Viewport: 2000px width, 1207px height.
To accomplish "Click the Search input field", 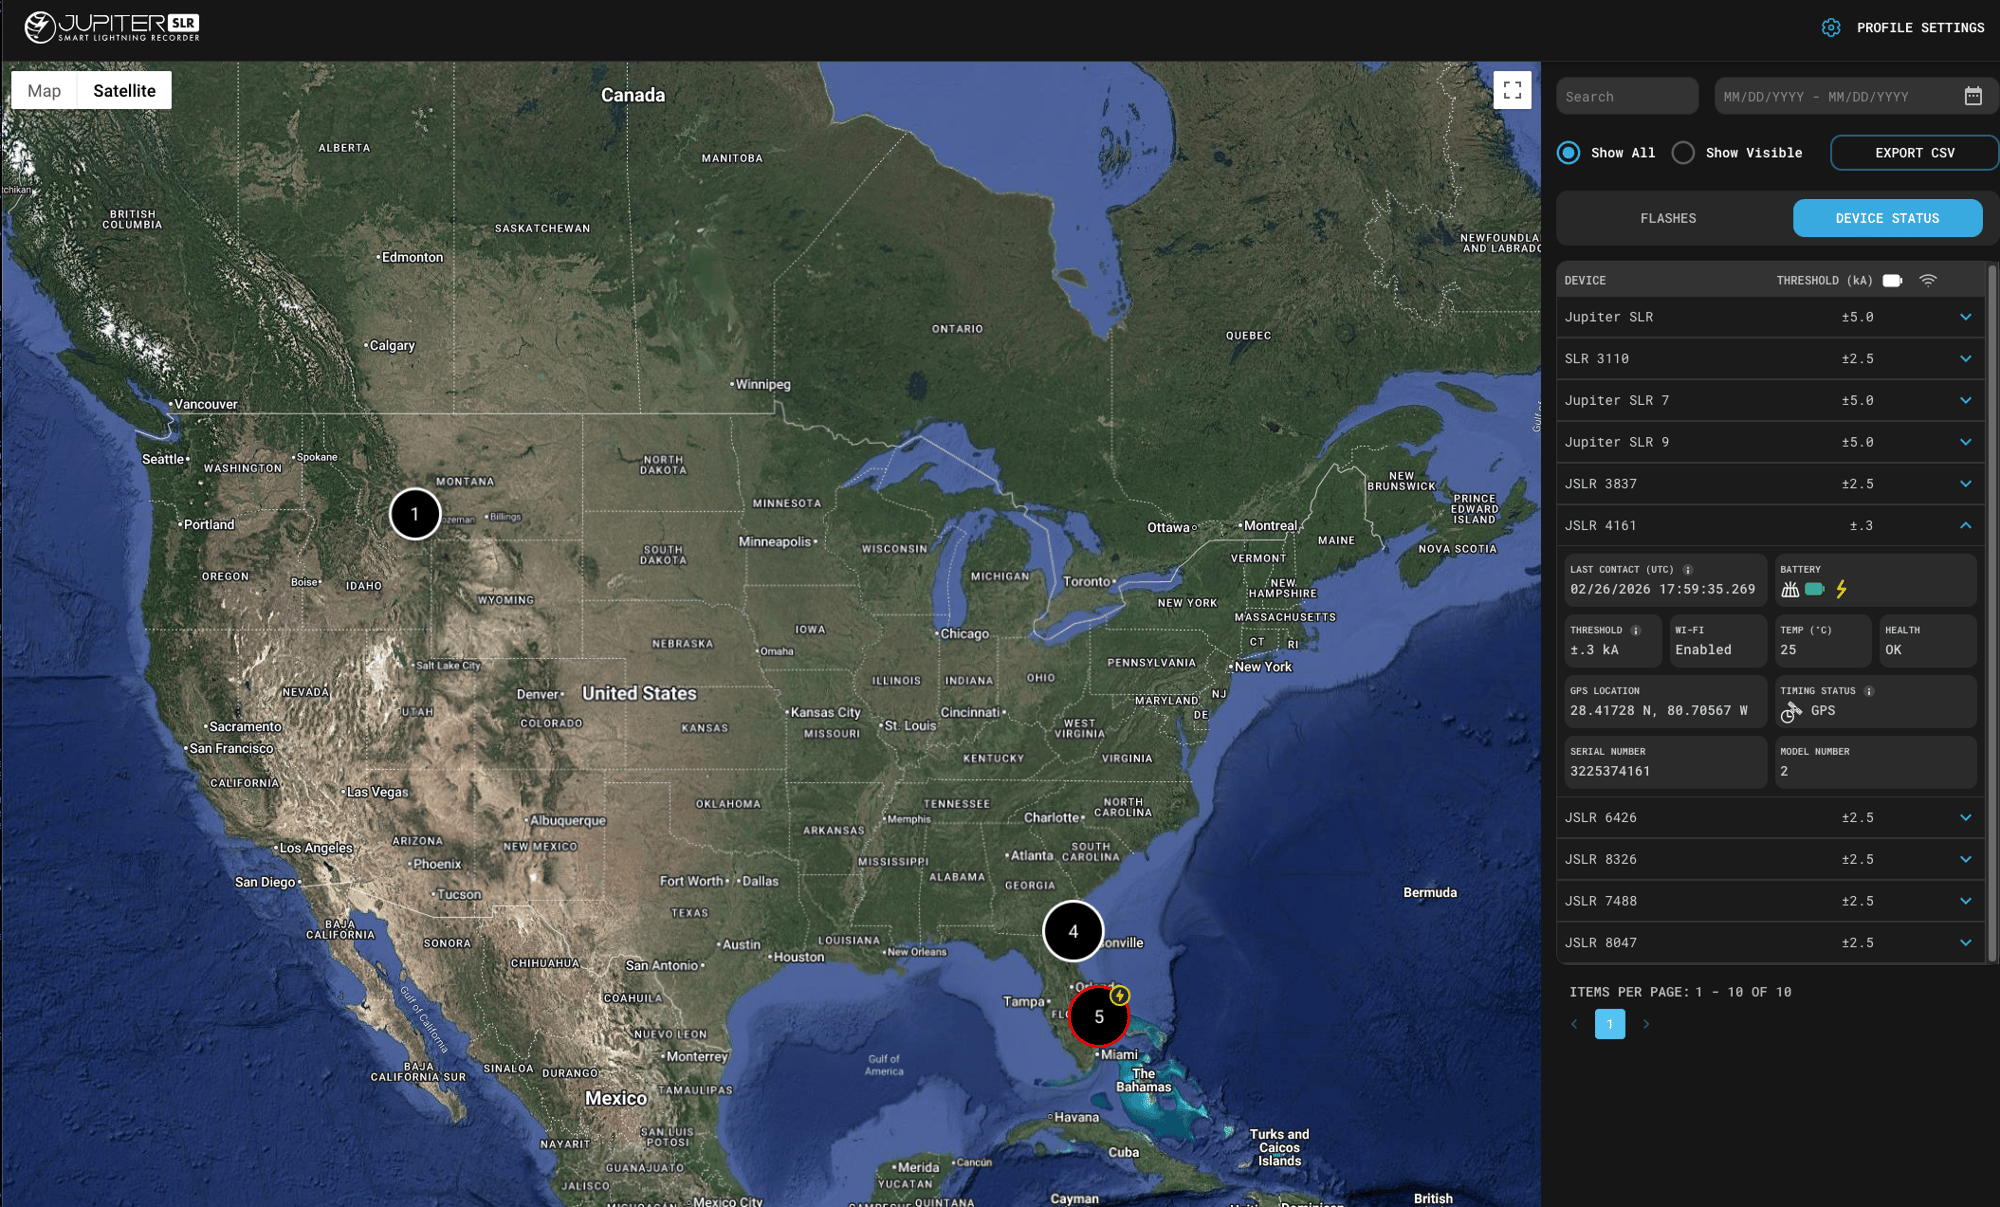I will pyautogui.click(x=1626, y=97).
